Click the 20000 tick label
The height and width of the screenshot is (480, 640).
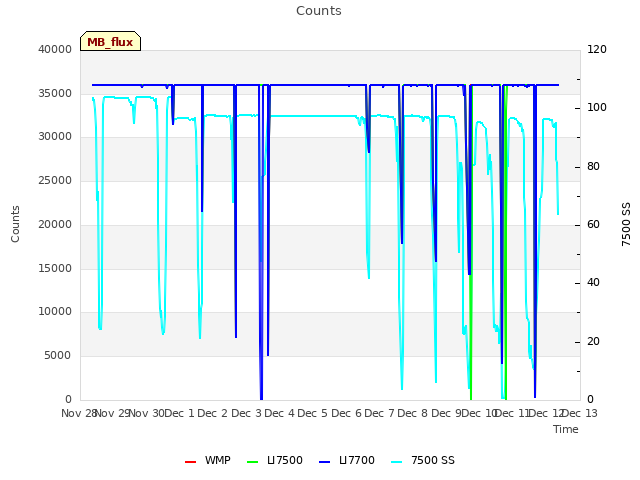[55, 224]
